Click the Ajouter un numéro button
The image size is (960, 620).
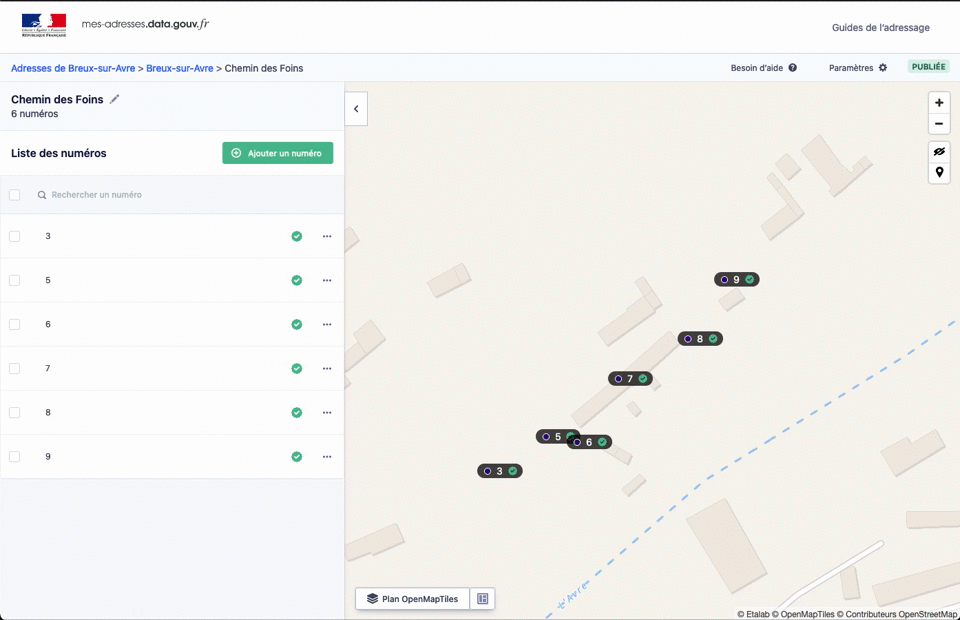click(x=277, y=153)
